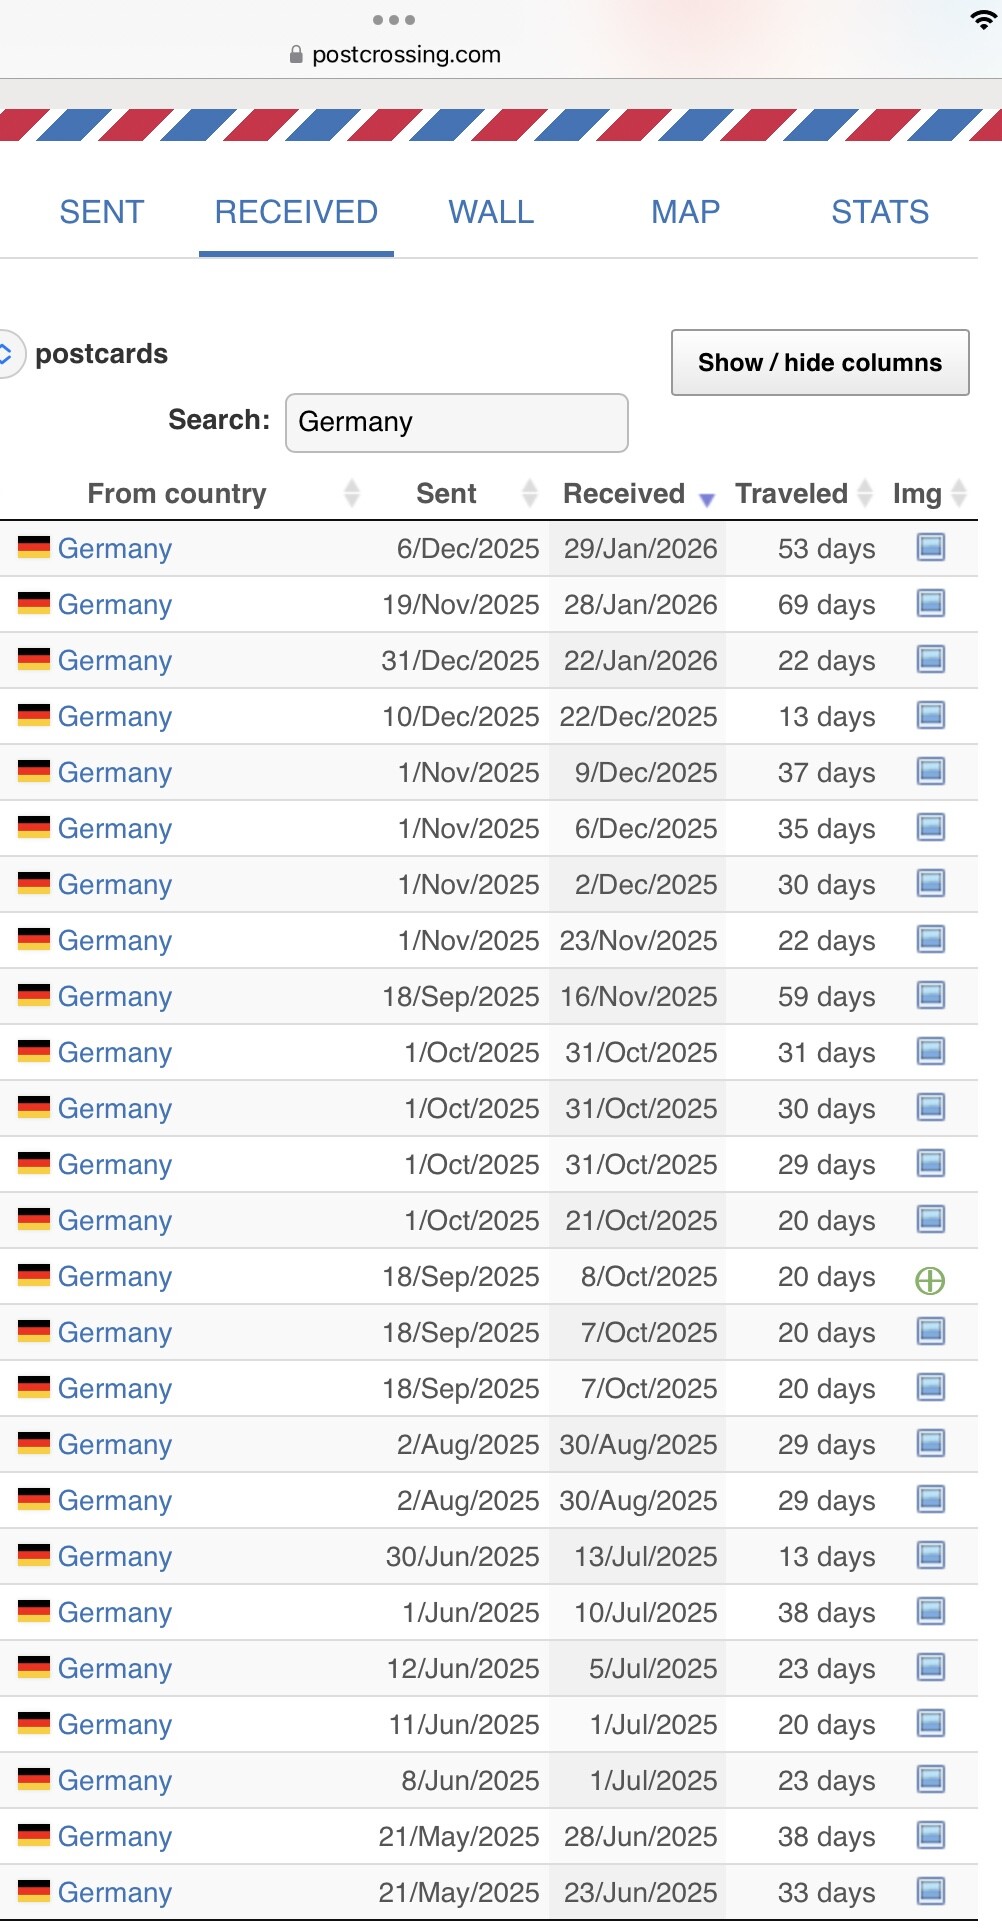Screen dimensions: 1002x1928
Task: Sort table by Sent date column
Action: point(446,494)
